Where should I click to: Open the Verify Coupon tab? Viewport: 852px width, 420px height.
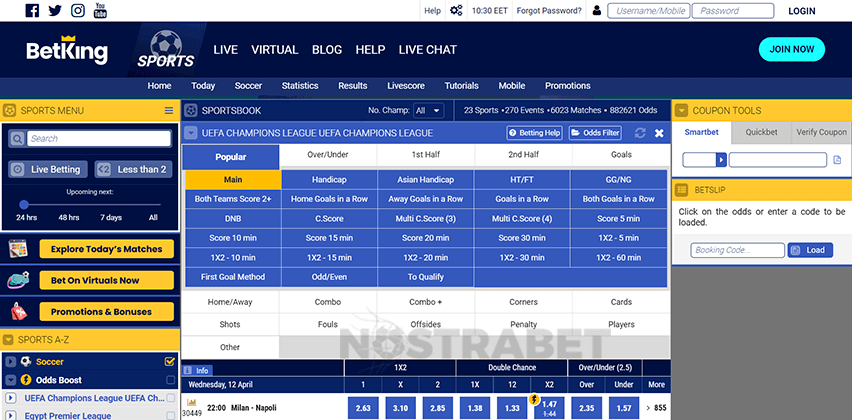point(821,132)
